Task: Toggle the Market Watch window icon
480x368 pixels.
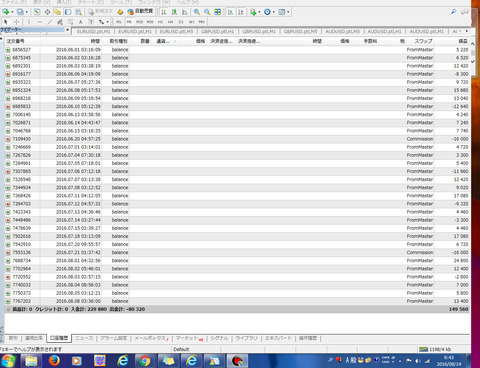Action: tap(37, 12)
